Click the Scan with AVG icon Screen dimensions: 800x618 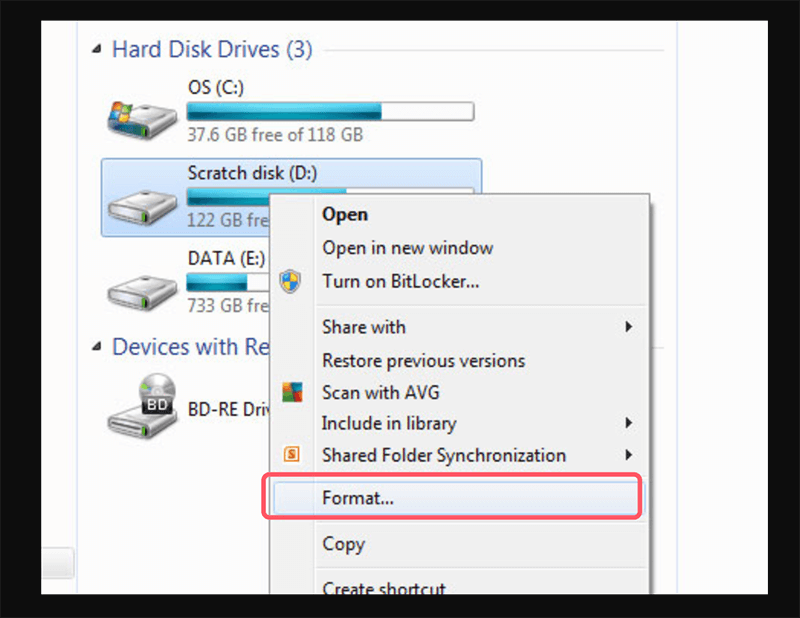pyautogui.click(x=291, y=392)
